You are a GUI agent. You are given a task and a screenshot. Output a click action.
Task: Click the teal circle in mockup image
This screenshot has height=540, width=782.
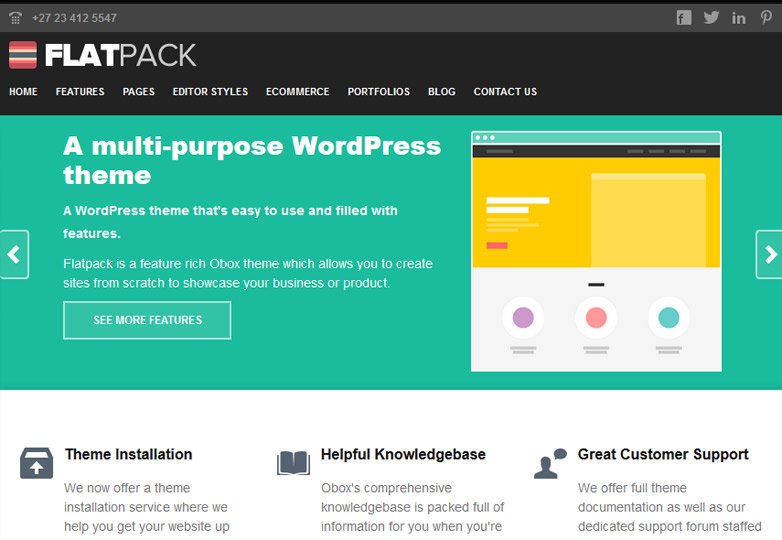pos(669,318)
